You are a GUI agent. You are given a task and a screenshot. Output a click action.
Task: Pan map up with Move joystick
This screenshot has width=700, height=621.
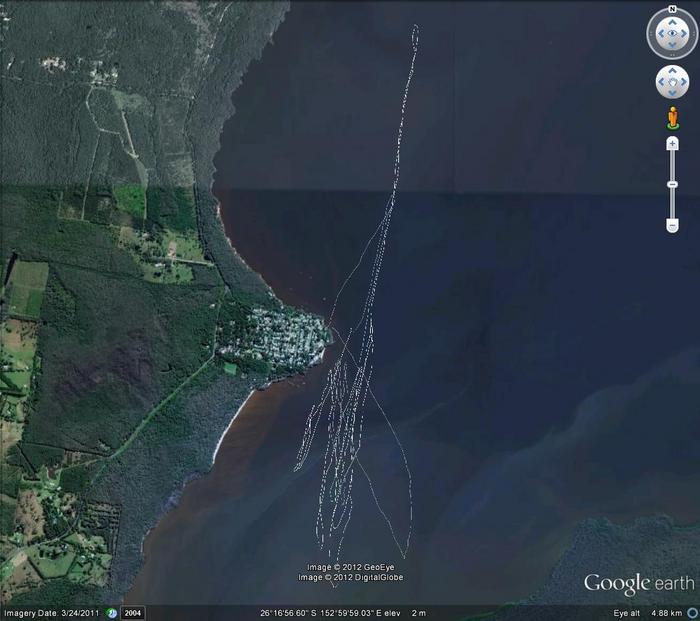pyautogui.click(x=672, y=71)
